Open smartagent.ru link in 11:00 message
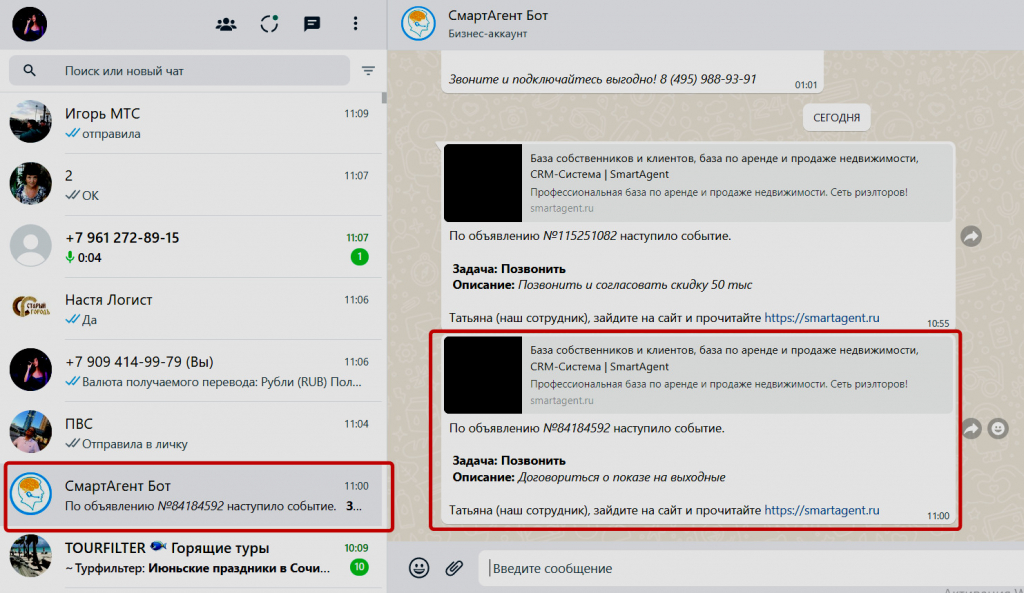 coord(822,510)
